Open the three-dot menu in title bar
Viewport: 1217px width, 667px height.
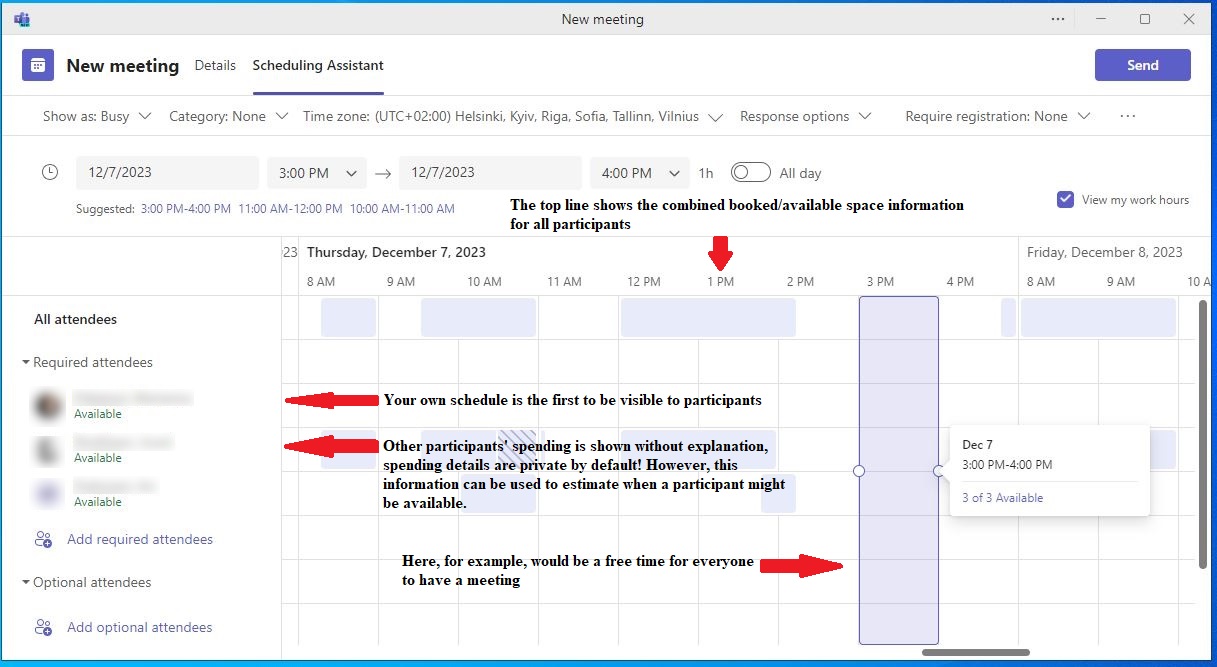[x=1058, y=19]
